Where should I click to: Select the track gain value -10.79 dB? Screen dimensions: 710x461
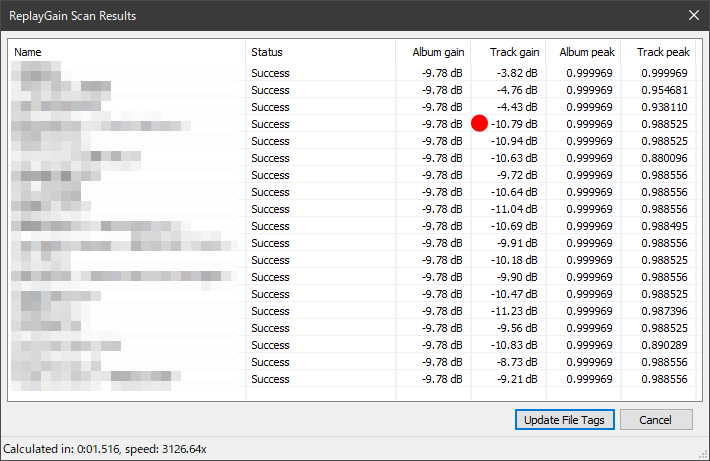coord(514,124)
